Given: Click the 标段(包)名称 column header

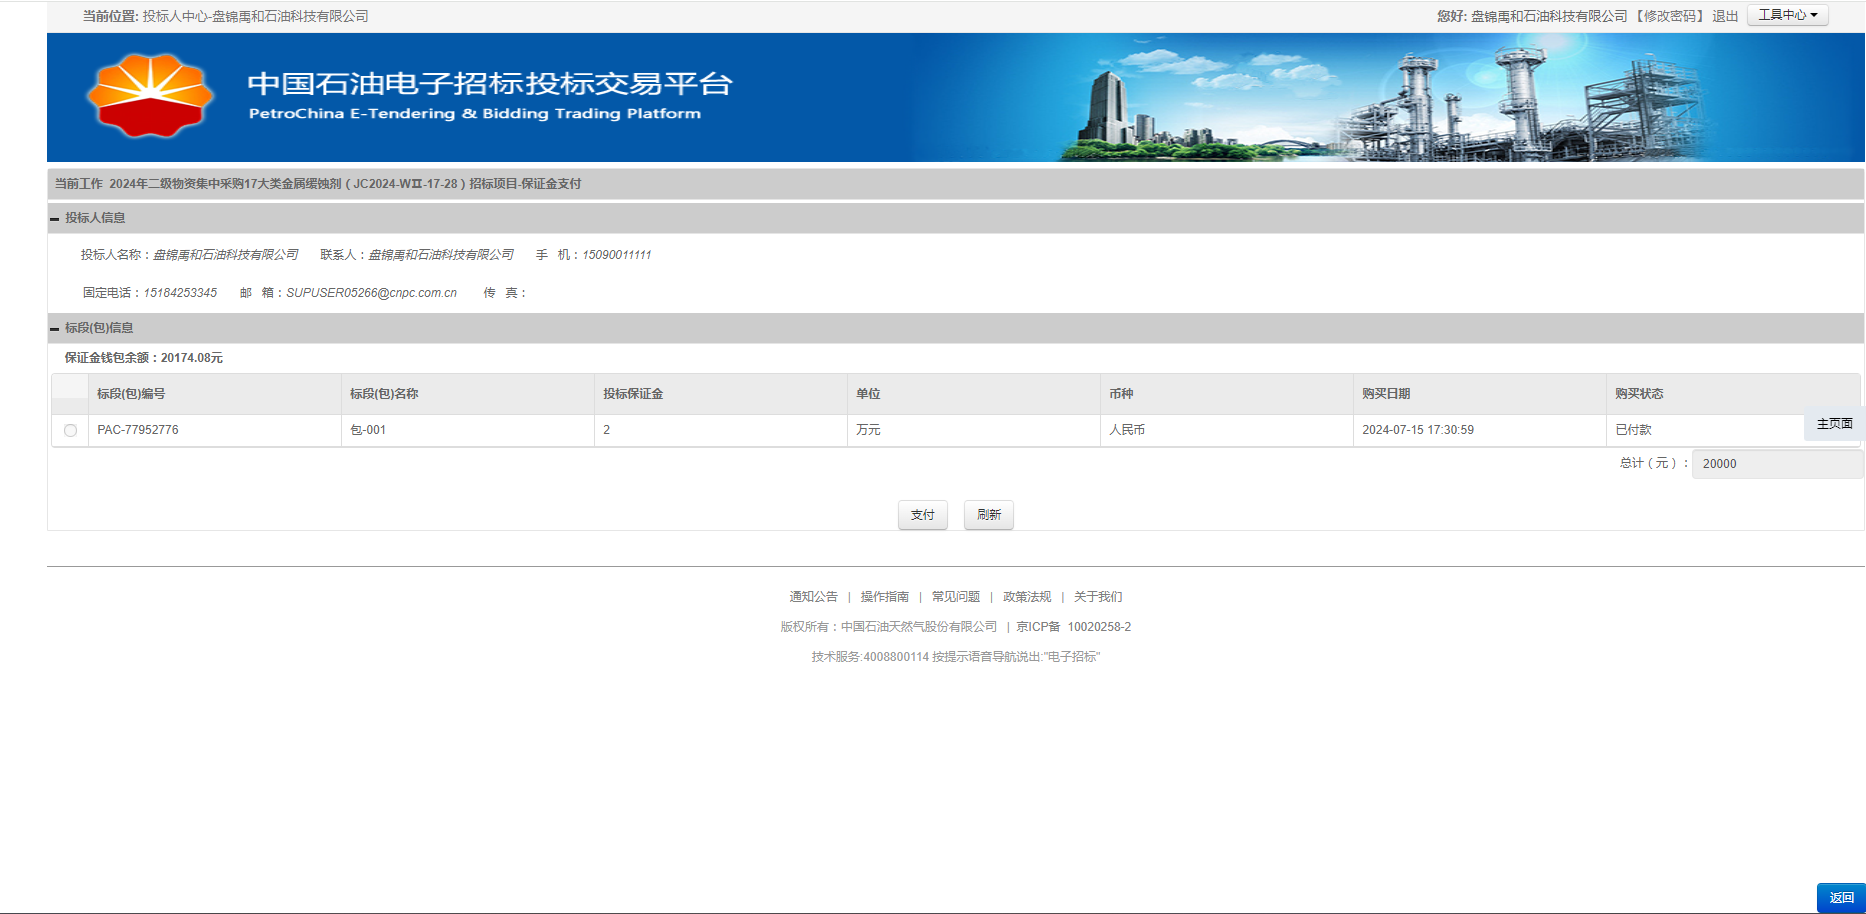Looking at the screenshot, I should tap(468, 394).
